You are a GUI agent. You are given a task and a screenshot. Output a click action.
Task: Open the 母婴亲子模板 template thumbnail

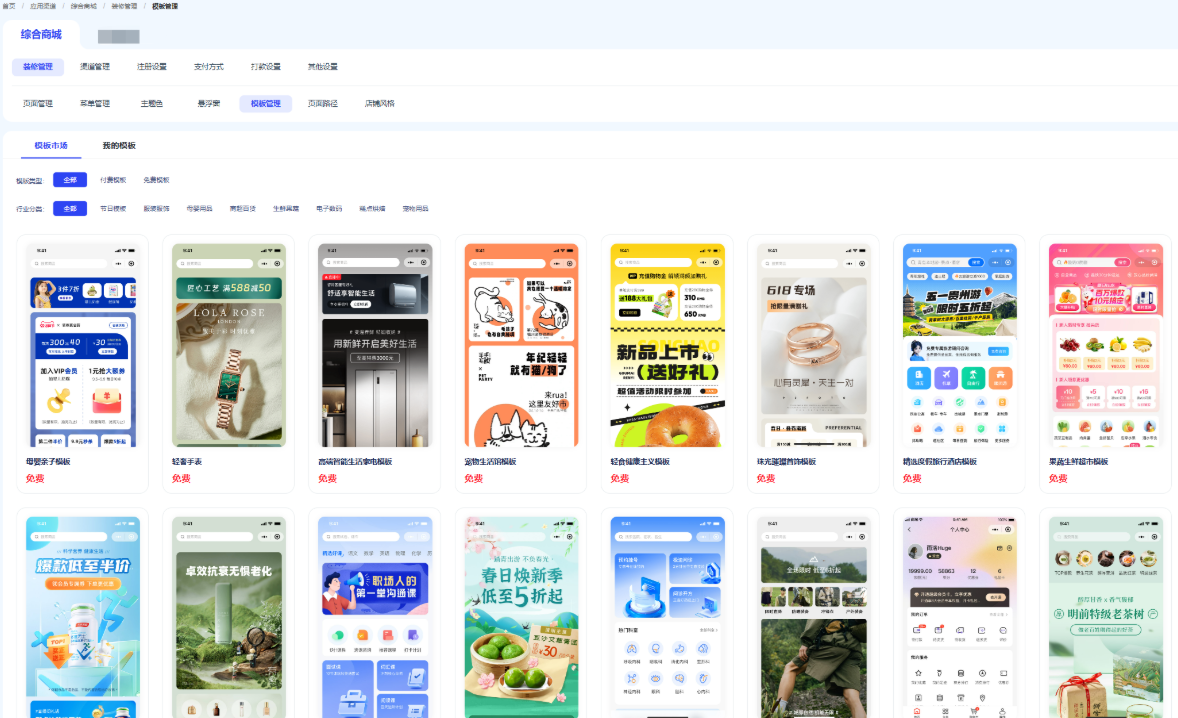(83, 345)
